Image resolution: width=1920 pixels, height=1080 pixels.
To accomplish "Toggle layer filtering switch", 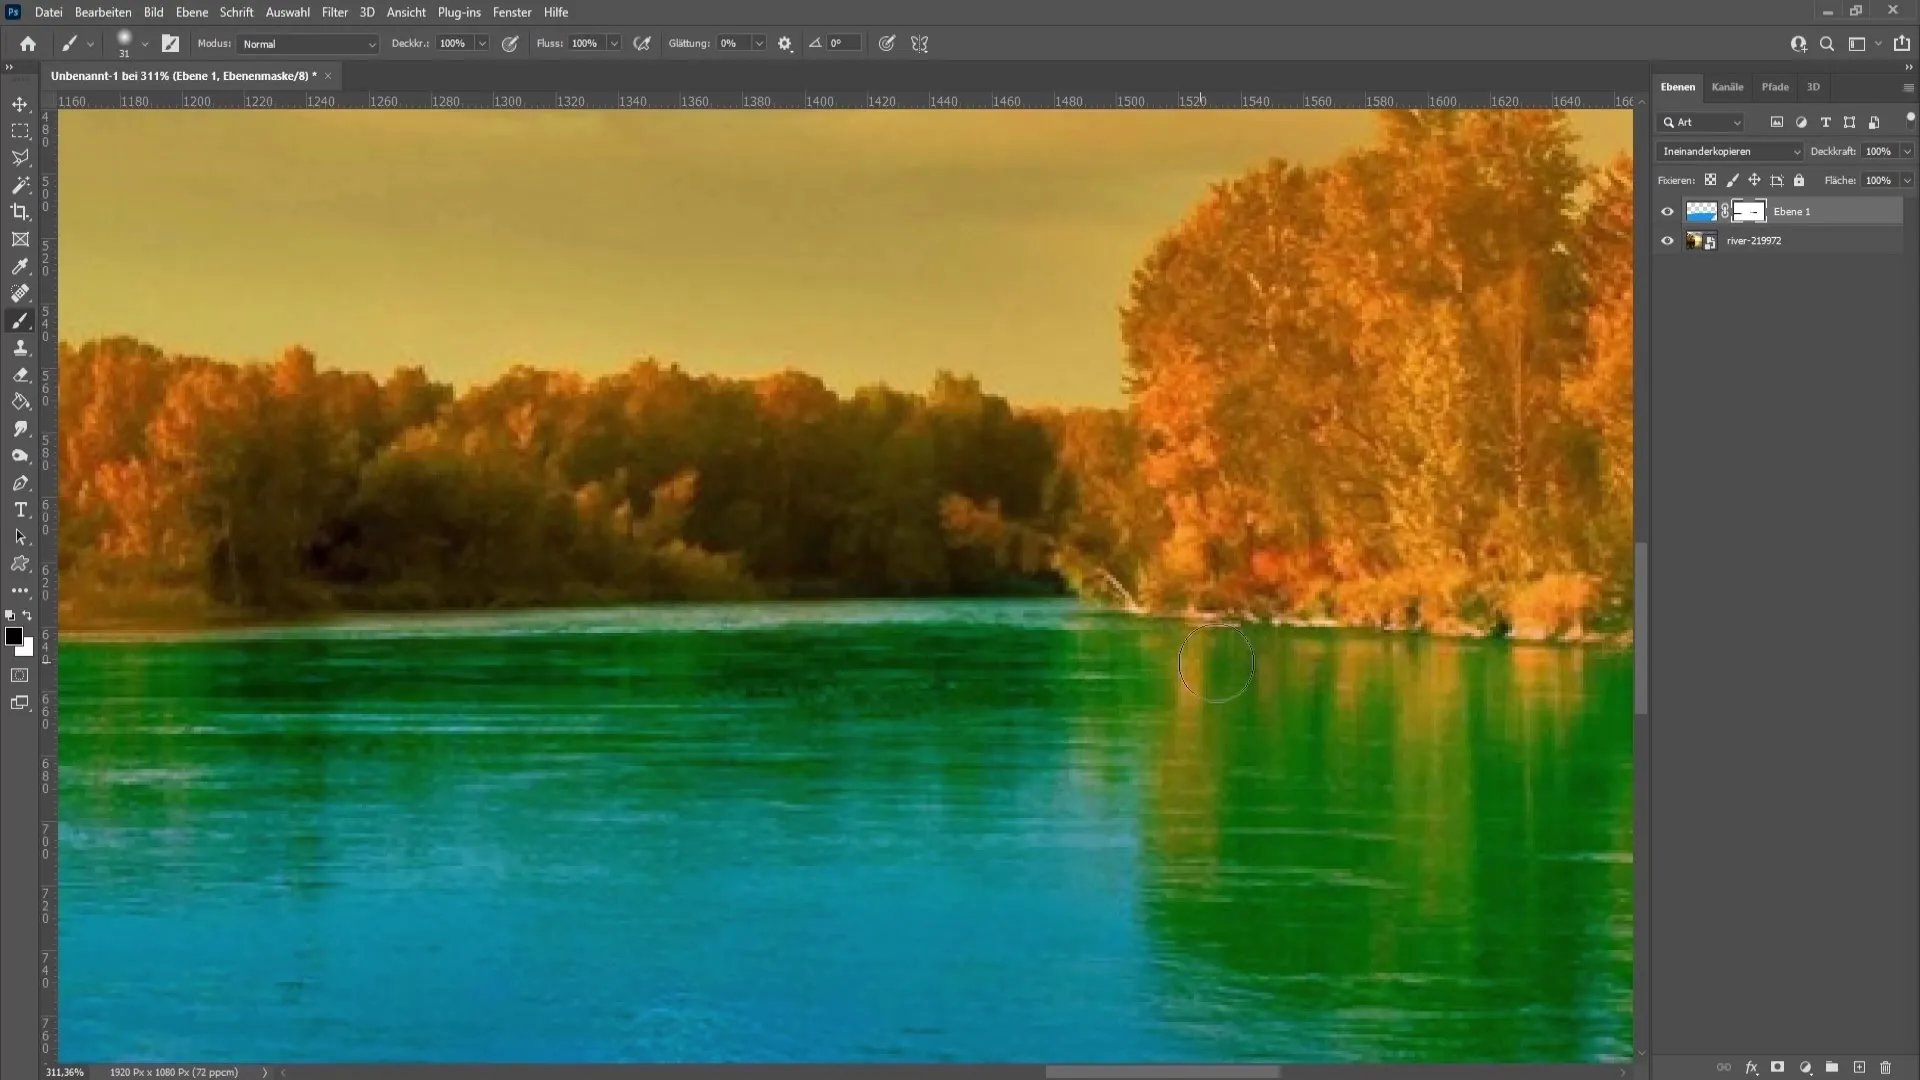I will pos(1910,120).
